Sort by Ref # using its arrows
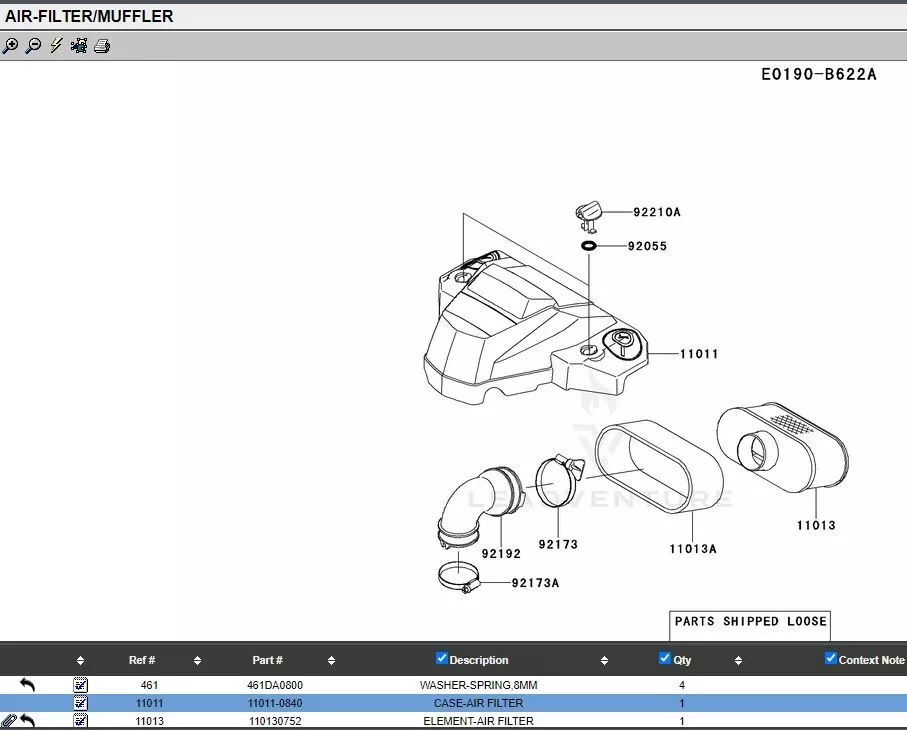This screenshot has height=730, width=907. click(197, 661)
